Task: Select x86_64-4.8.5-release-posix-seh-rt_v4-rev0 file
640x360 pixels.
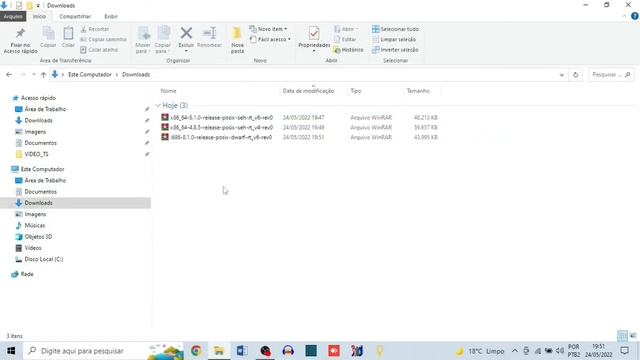Action: [221, 127]
